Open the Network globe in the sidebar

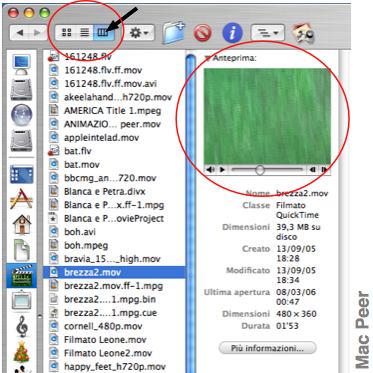pyautogui.click(x=21, y=116)
